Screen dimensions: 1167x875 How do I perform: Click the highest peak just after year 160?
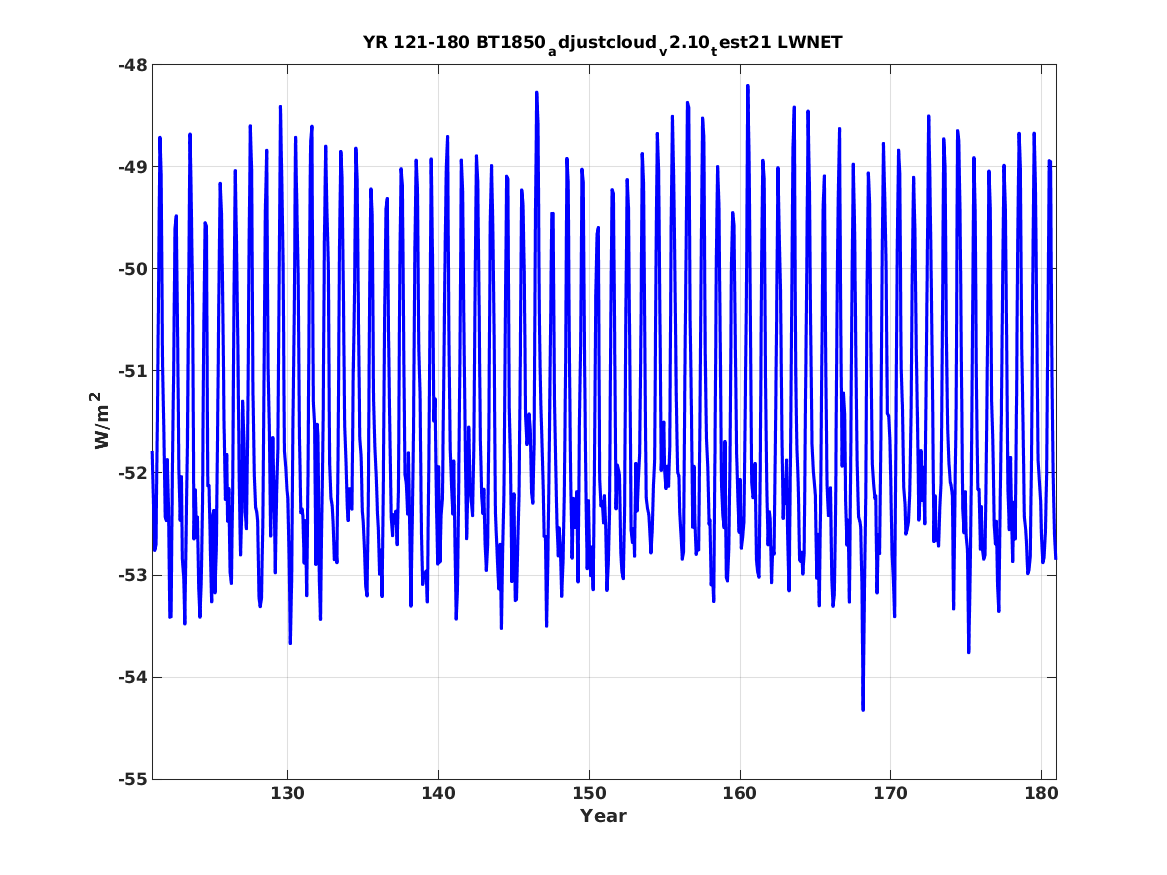pos(748,86)
